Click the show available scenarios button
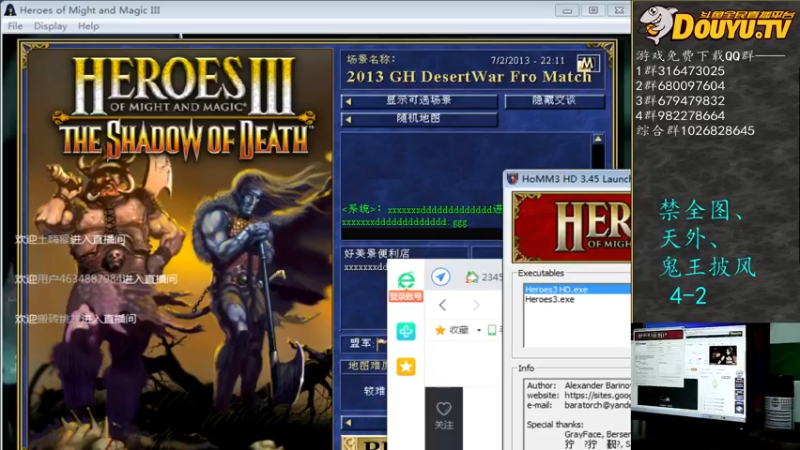Screen dimensions: 800x450 point(419,101)
